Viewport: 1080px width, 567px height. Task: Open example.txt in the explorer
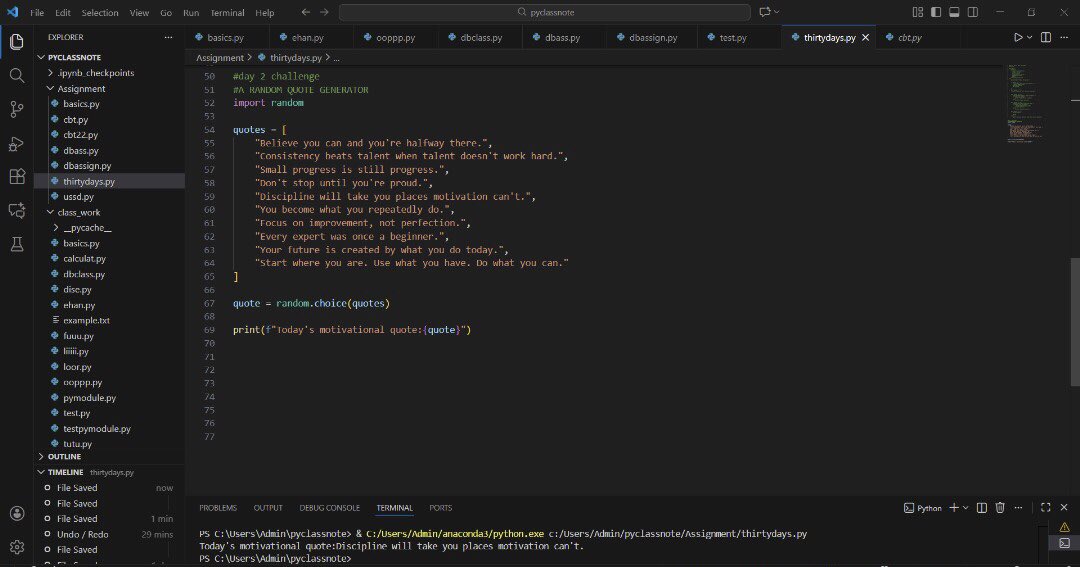click(86, 320)
